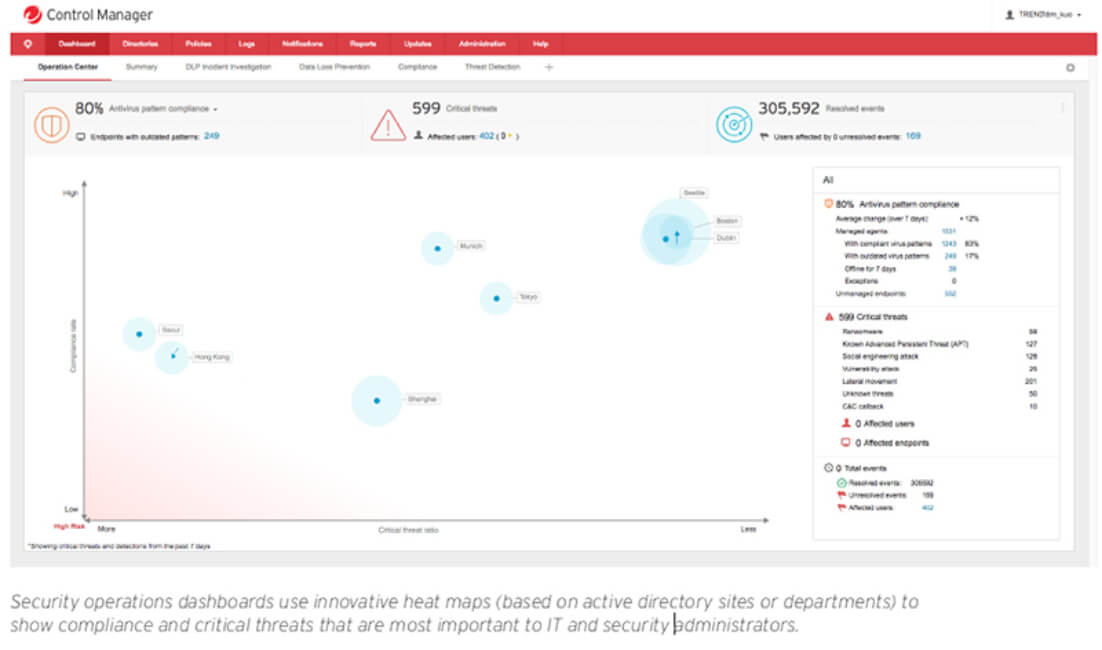Select the Munich bubble on the heat map
The height and width of the screenshot is (650, 1102).
tap(437, 248)
